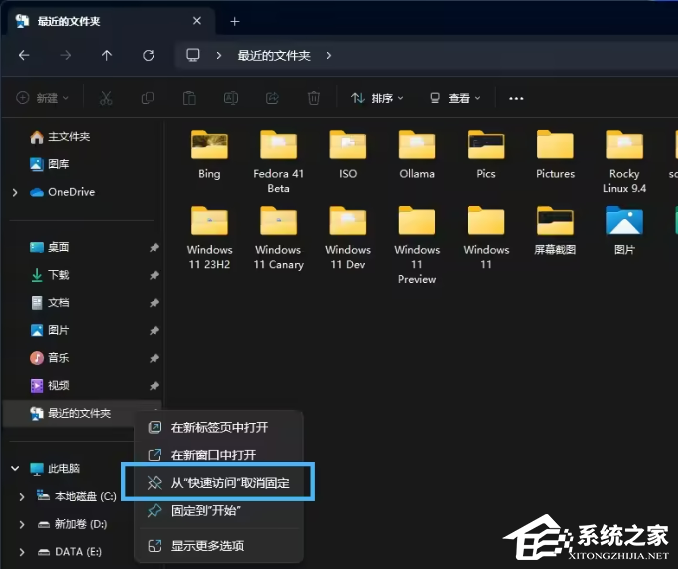Click the Share icon in toolbar
Viewport: 678px width, 569px height.
(272, 98)
